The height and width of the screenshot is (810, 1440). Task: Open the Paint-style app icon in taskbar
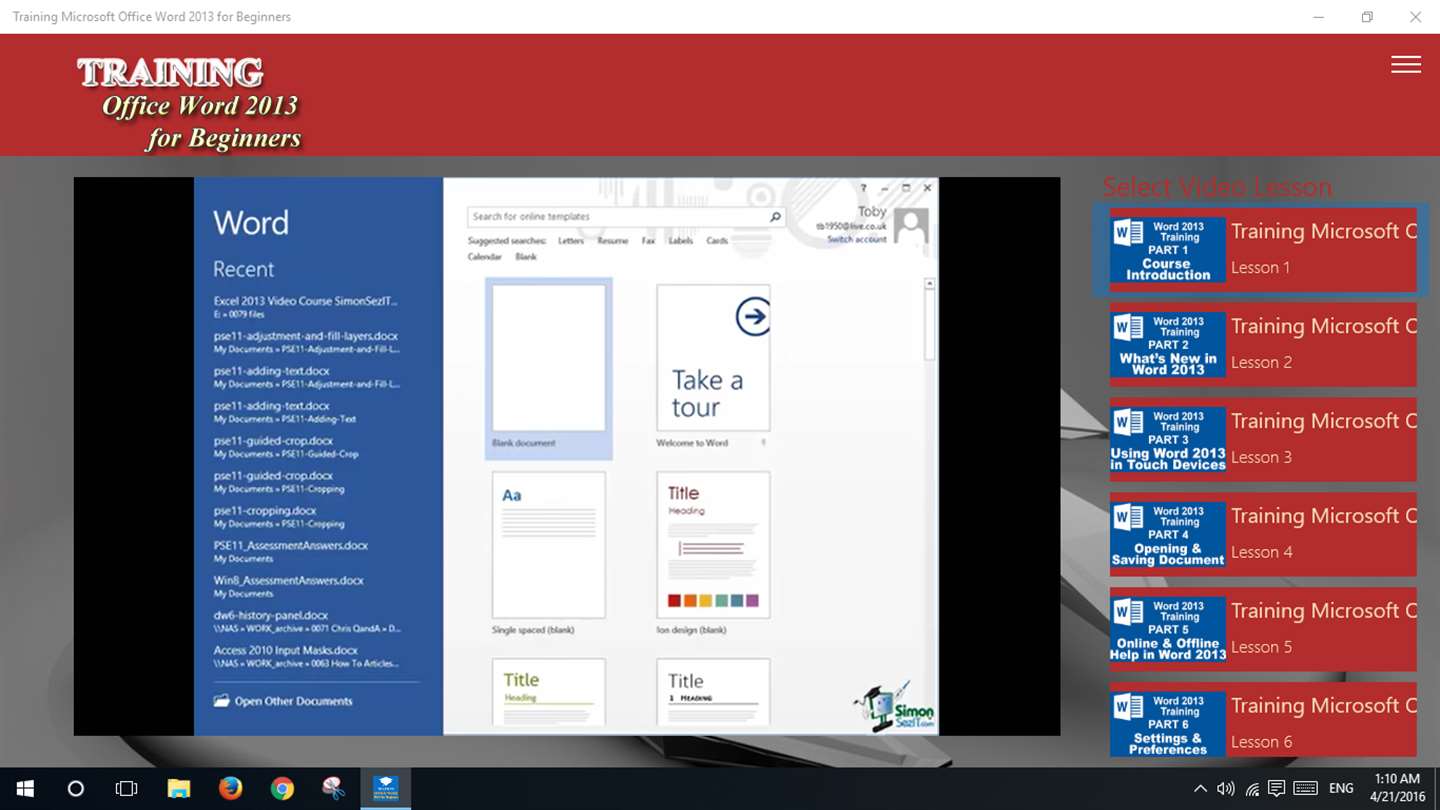point(334,789)
